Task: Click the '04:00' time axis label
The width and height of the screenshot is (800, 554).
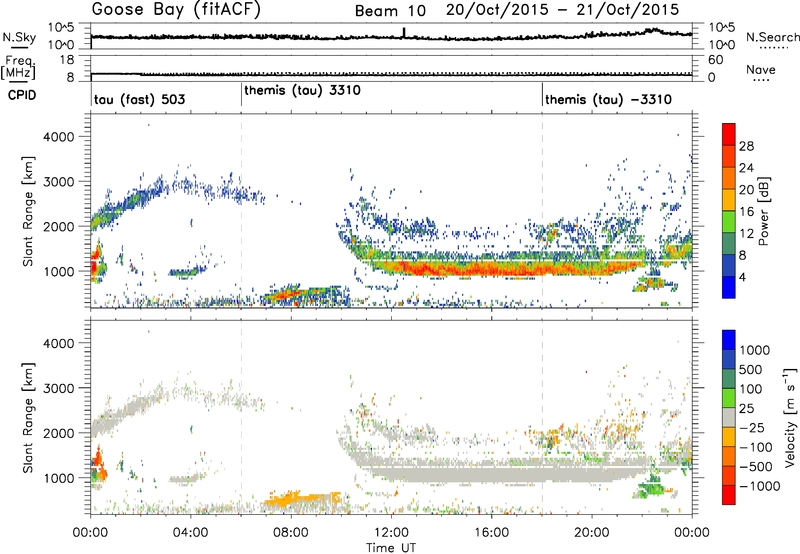Action: tap(191, 532)
